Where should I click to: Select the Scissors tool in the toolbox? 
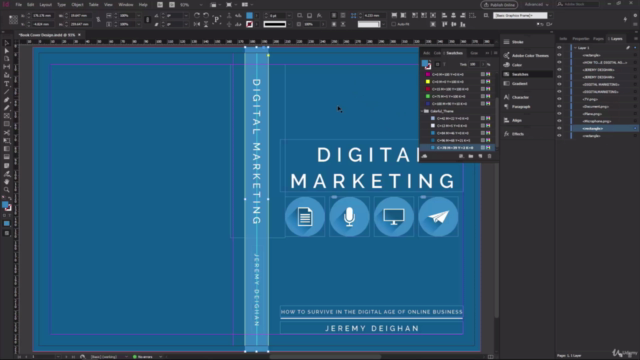tap(7, 133)
